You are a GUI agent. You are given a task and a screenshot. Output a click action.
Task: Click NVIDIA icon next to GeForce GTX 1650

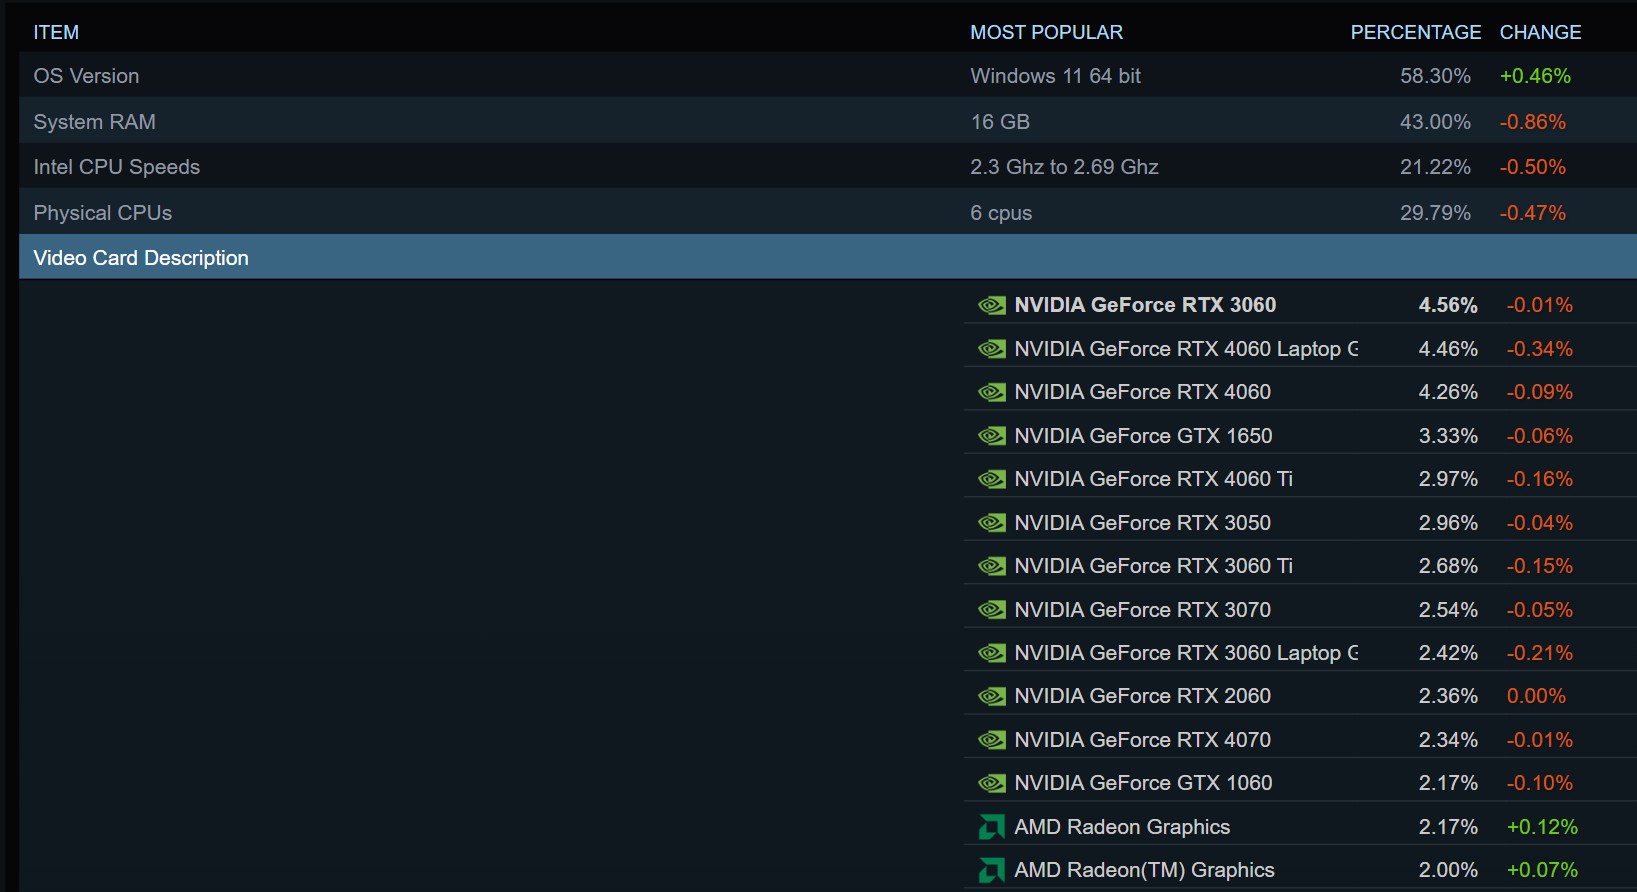992,436
